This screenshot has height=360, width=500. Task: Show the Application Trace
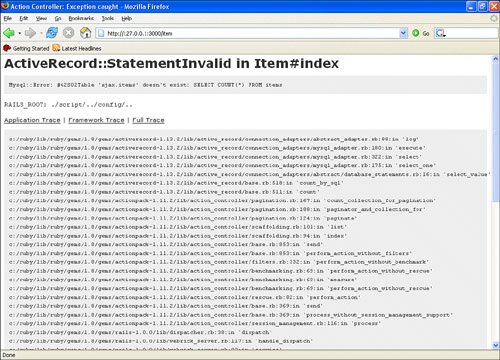(32, 120)
